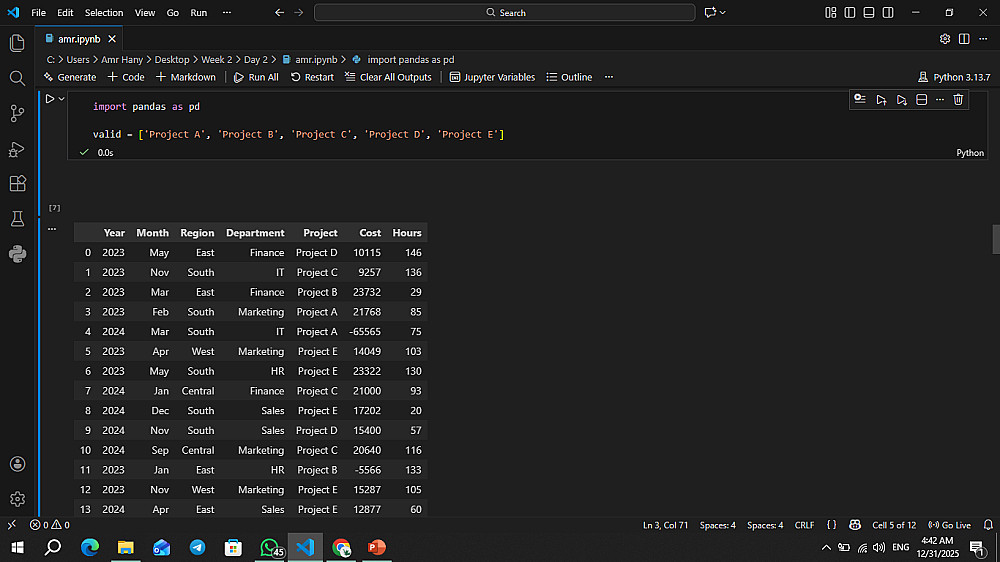Open the errors and warnings counter
Viewport: 1000px width, 562px height.
coord(50,525)
